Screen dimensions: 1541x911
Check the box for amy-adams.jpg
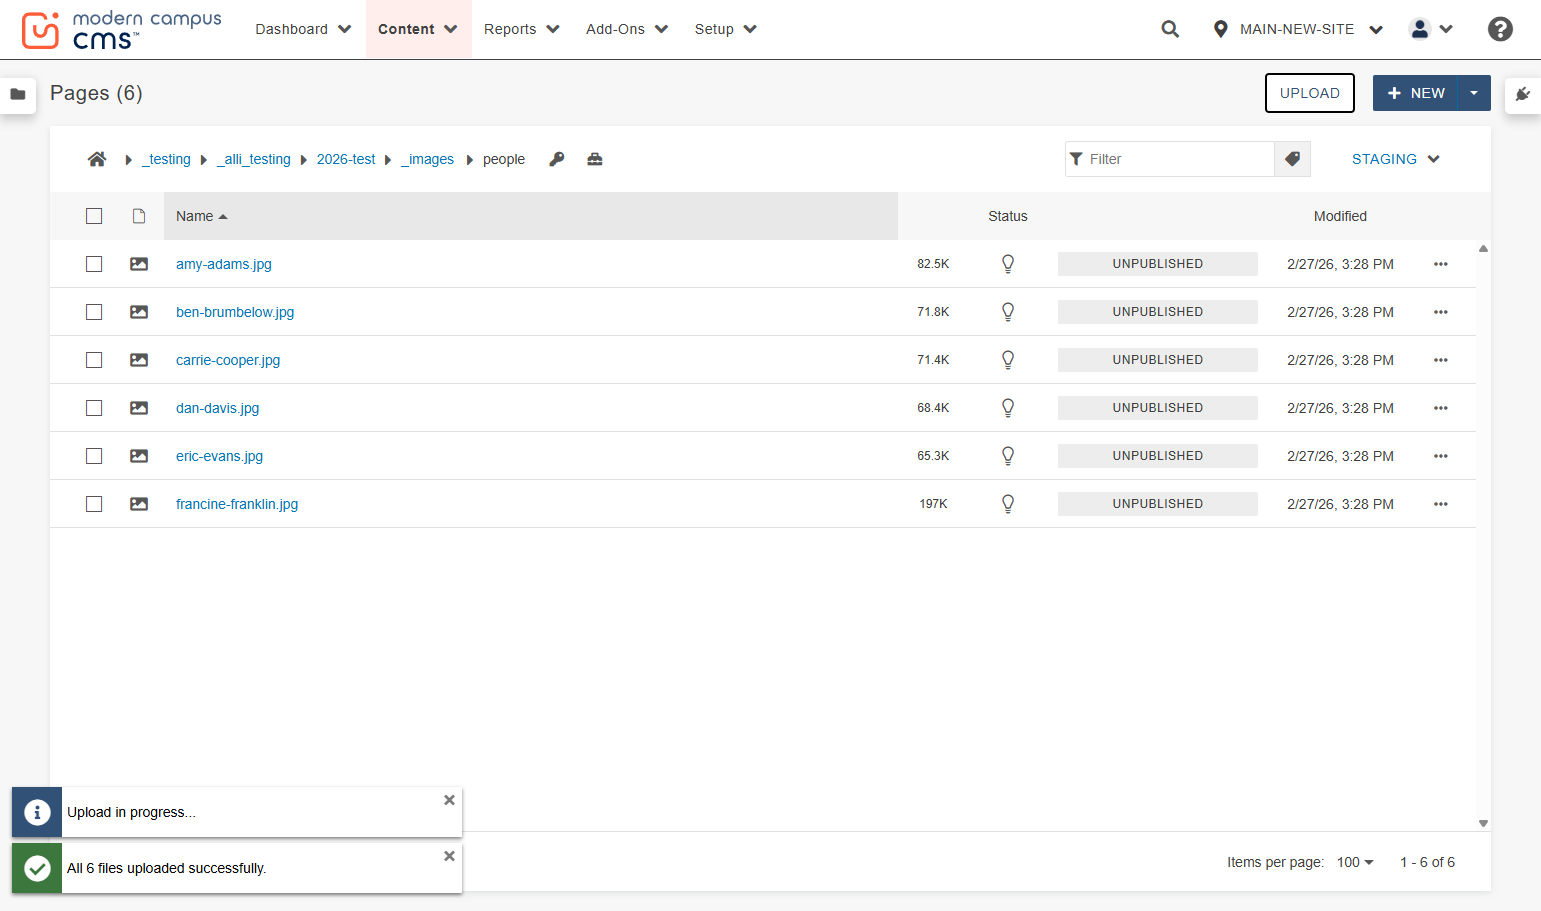pyautogui.click(x=94, y=264)
